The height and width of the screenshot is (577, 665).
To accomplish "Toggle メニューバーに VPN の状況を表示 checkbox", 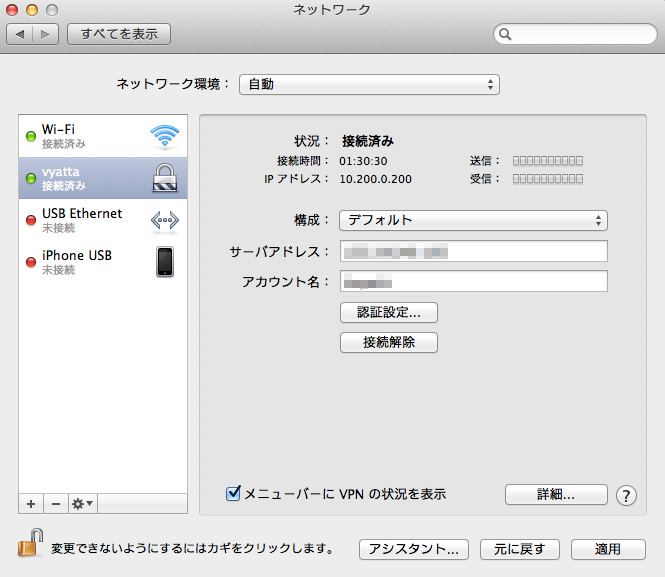I will [x=233, y=493].
